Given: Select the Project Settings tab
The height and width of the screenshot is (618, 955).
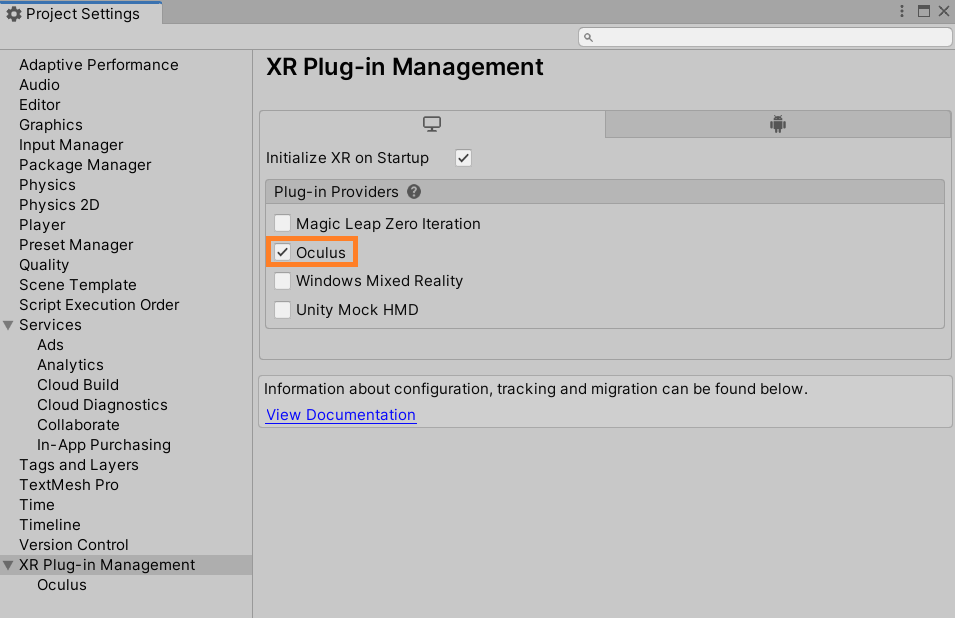Looking at the screenshot, I should [x=81, y=13].
